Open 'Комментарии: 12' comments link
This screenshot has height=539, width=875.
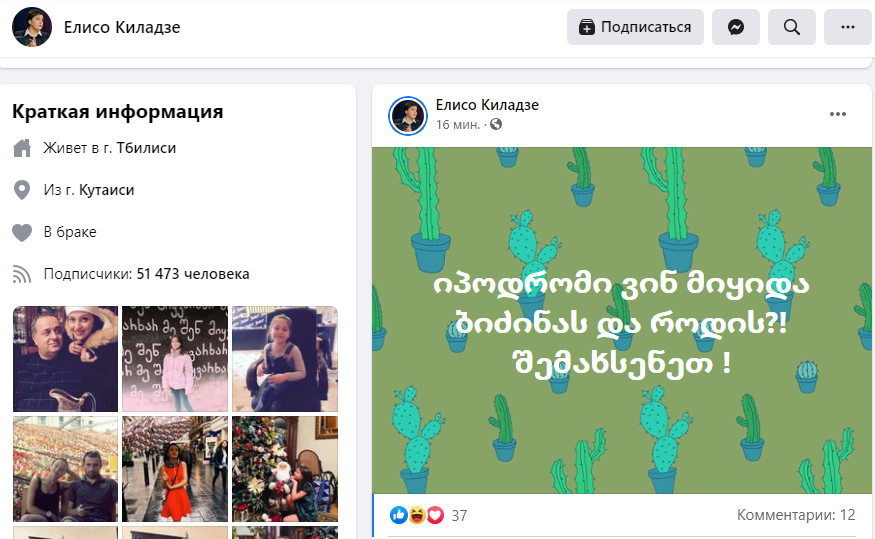(x=796, y=514)
